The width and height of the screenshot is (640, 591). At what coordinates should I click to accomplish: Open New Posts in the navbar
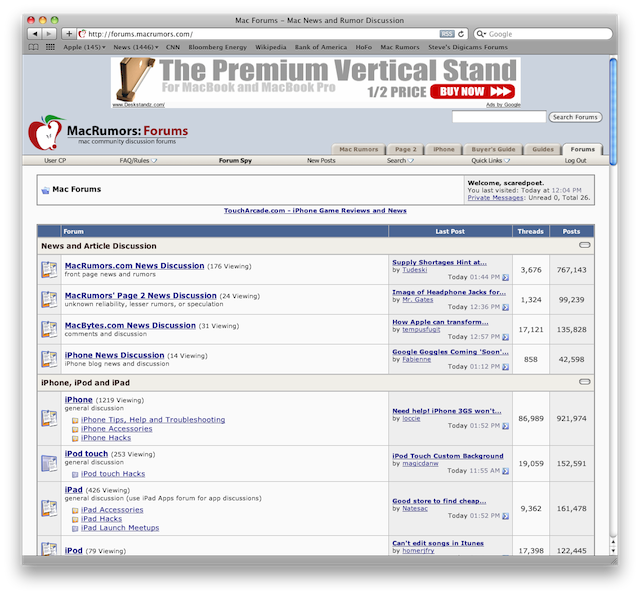(321, 160)
